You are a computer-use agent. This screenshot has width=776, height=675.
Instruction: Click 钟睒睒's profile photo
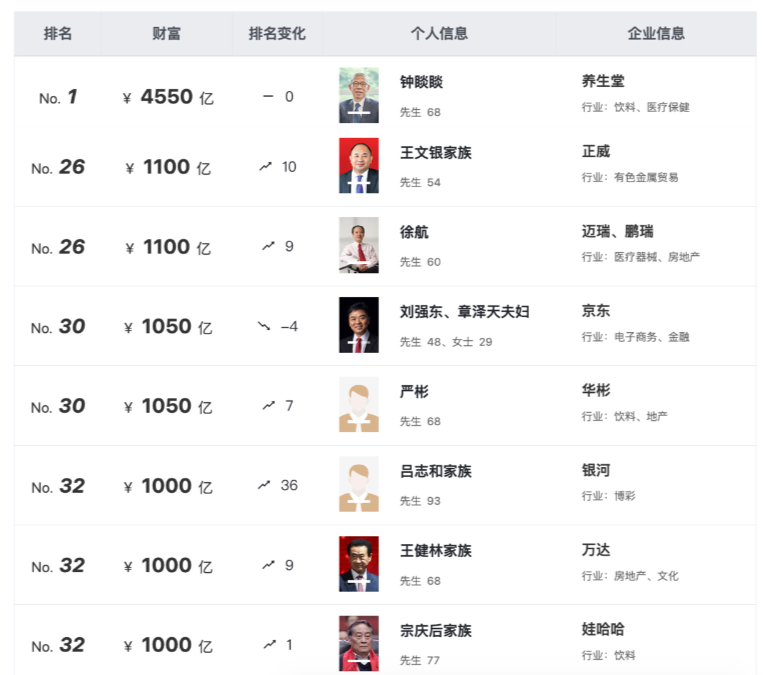[359, 95]
